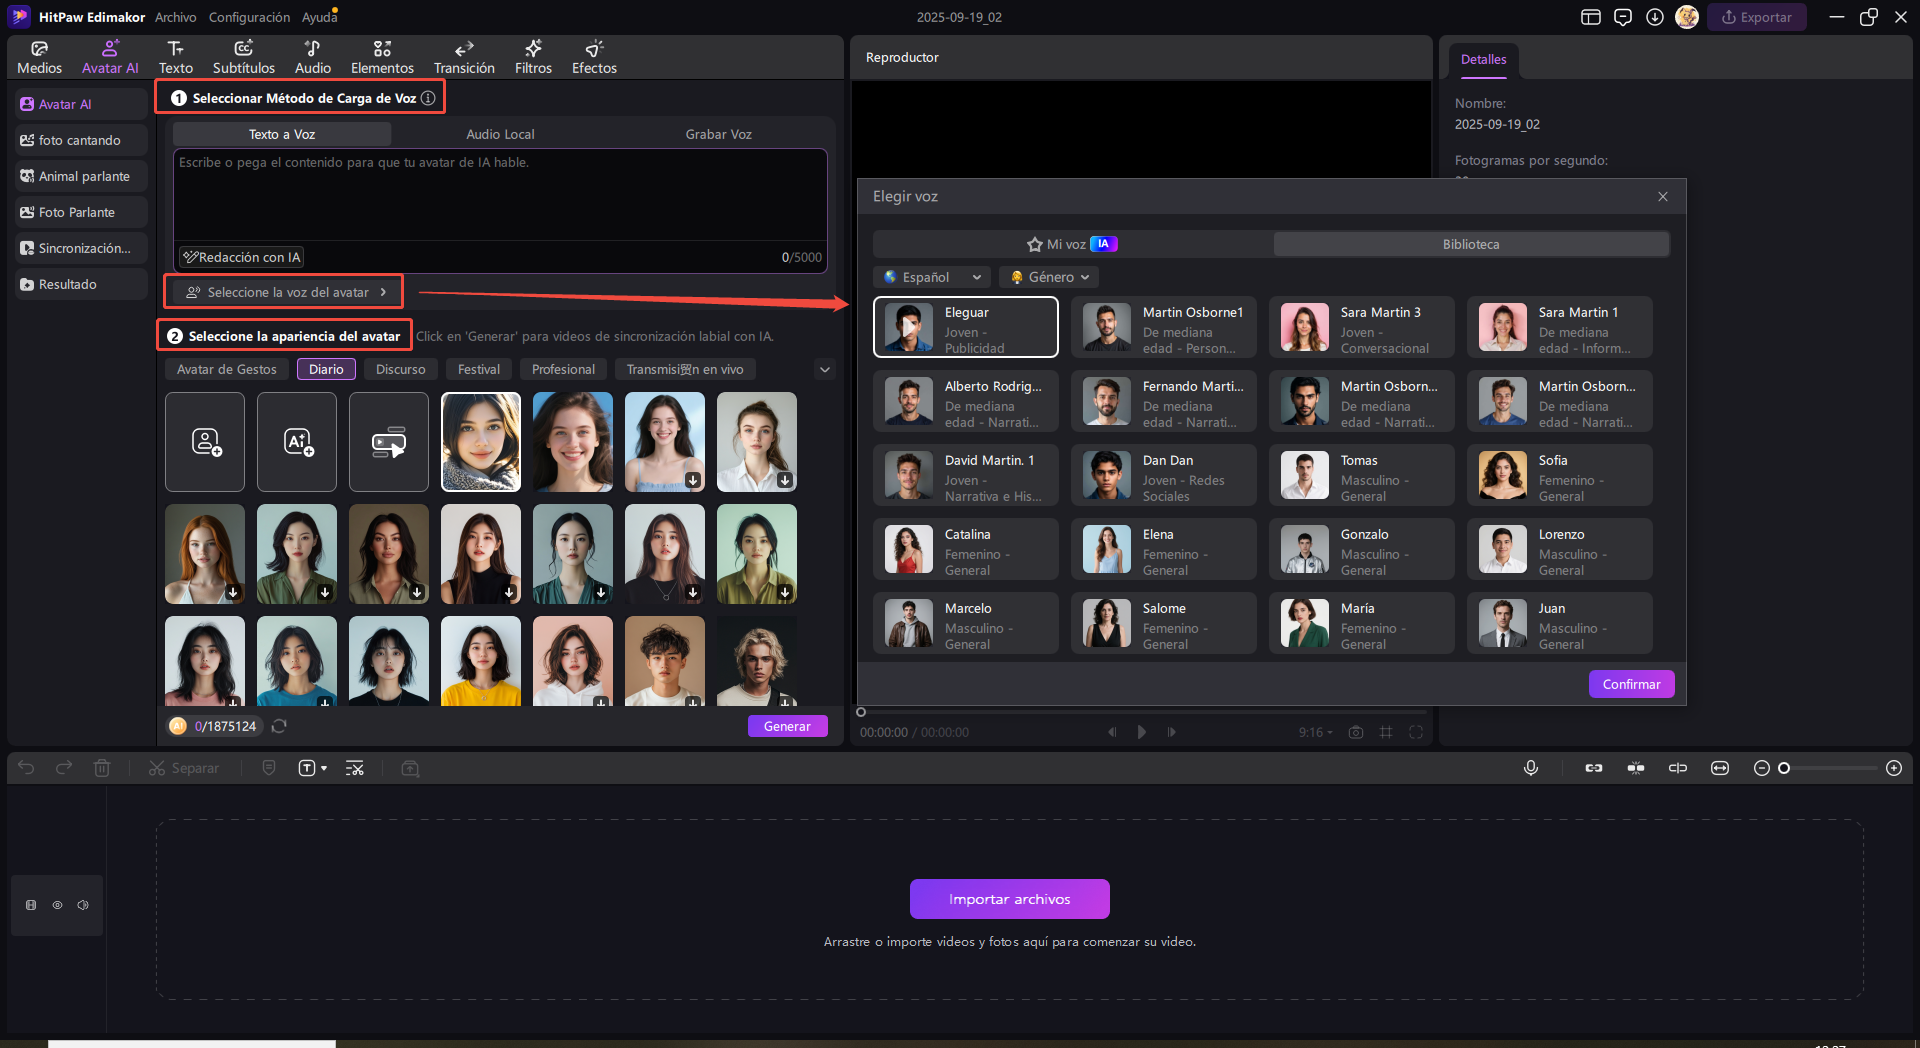The image size is (1920, 1048).
Task: Click the microphone record icon
Action: coord(1530,768)
